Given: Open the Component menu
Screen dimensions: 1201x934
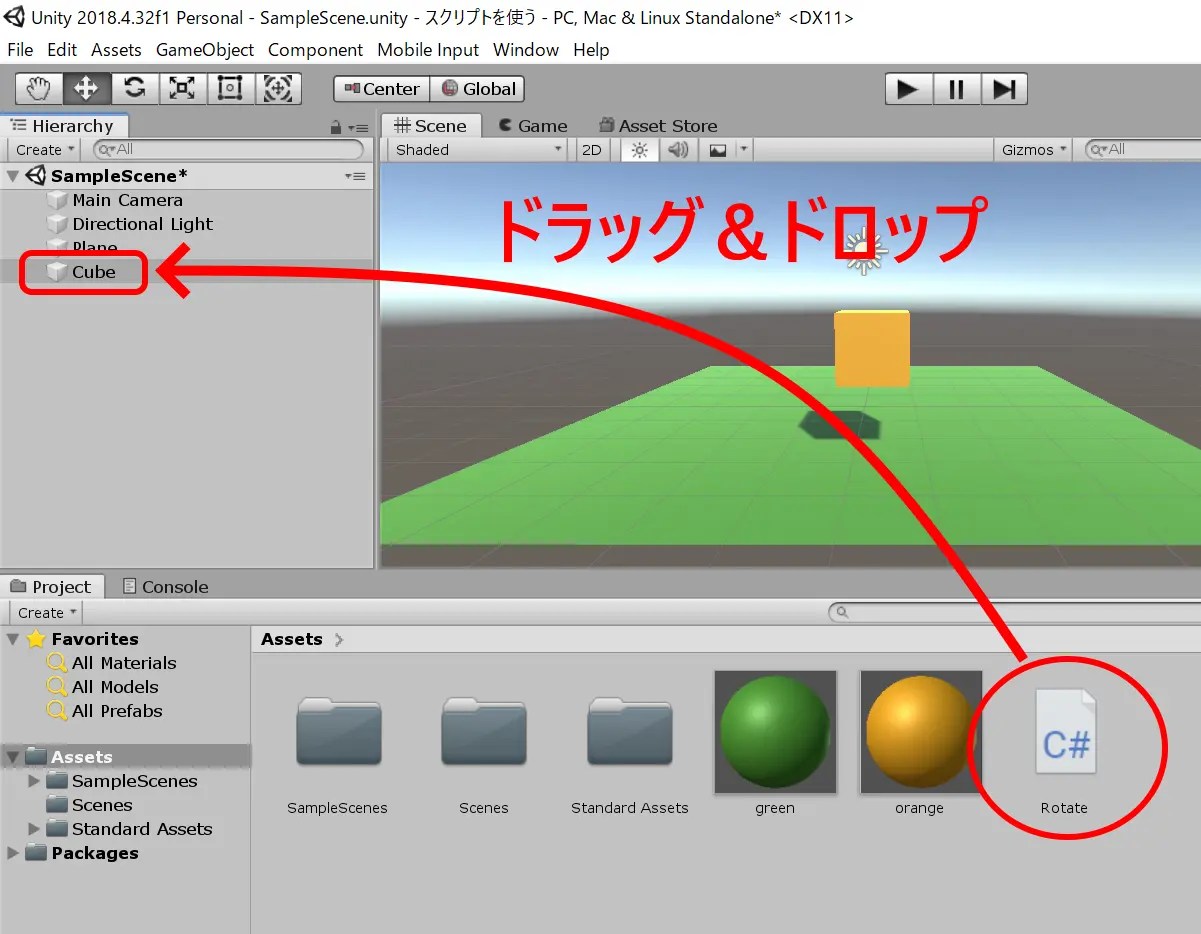Looking at the screenshot, I should coord(315,50).
